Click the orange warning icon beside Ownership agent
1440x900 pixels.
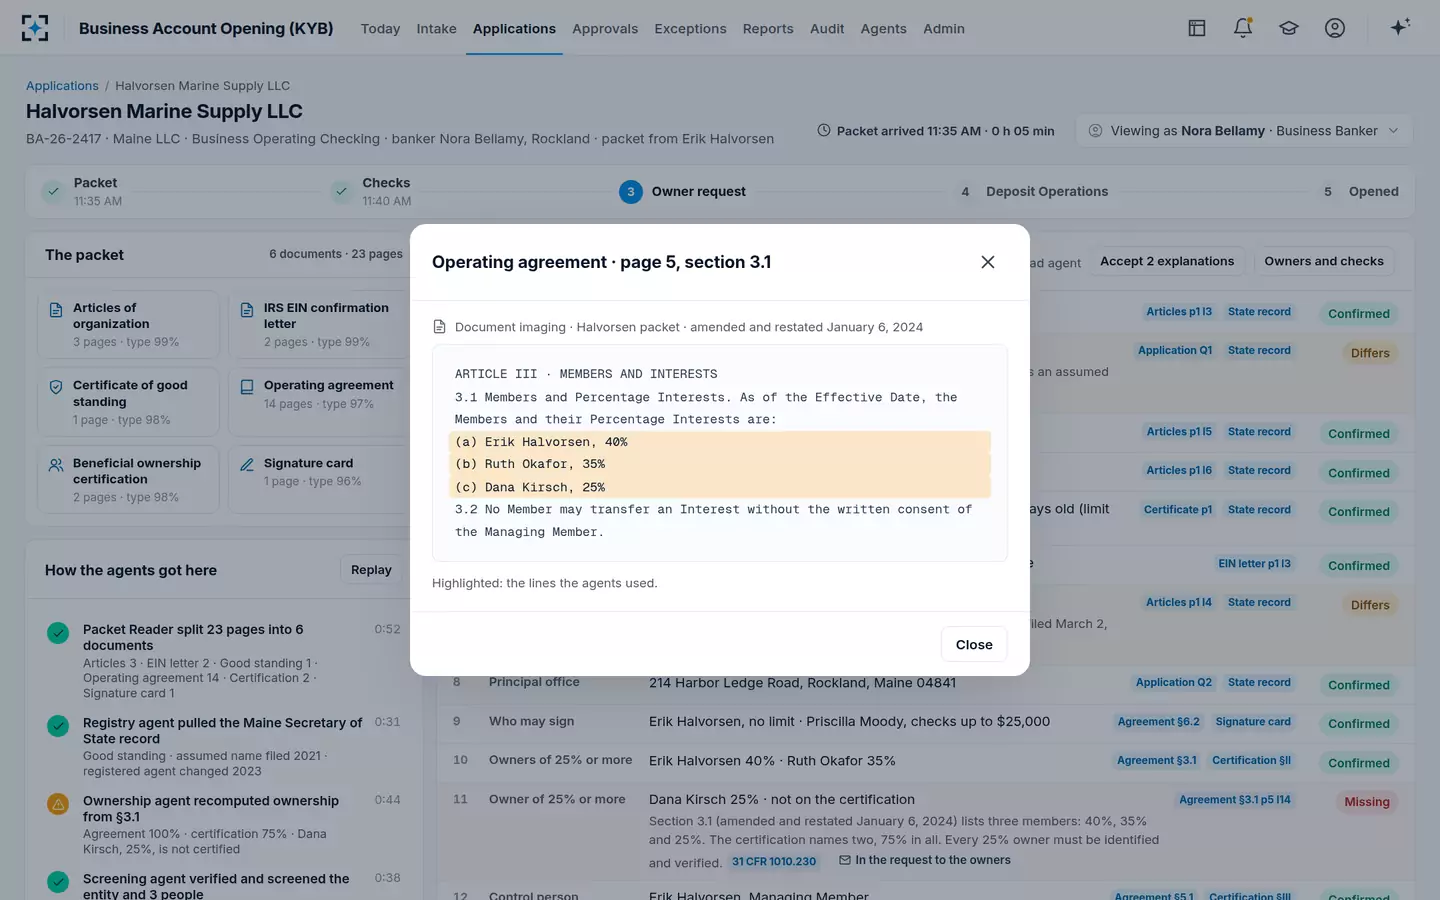pos(58,803)
